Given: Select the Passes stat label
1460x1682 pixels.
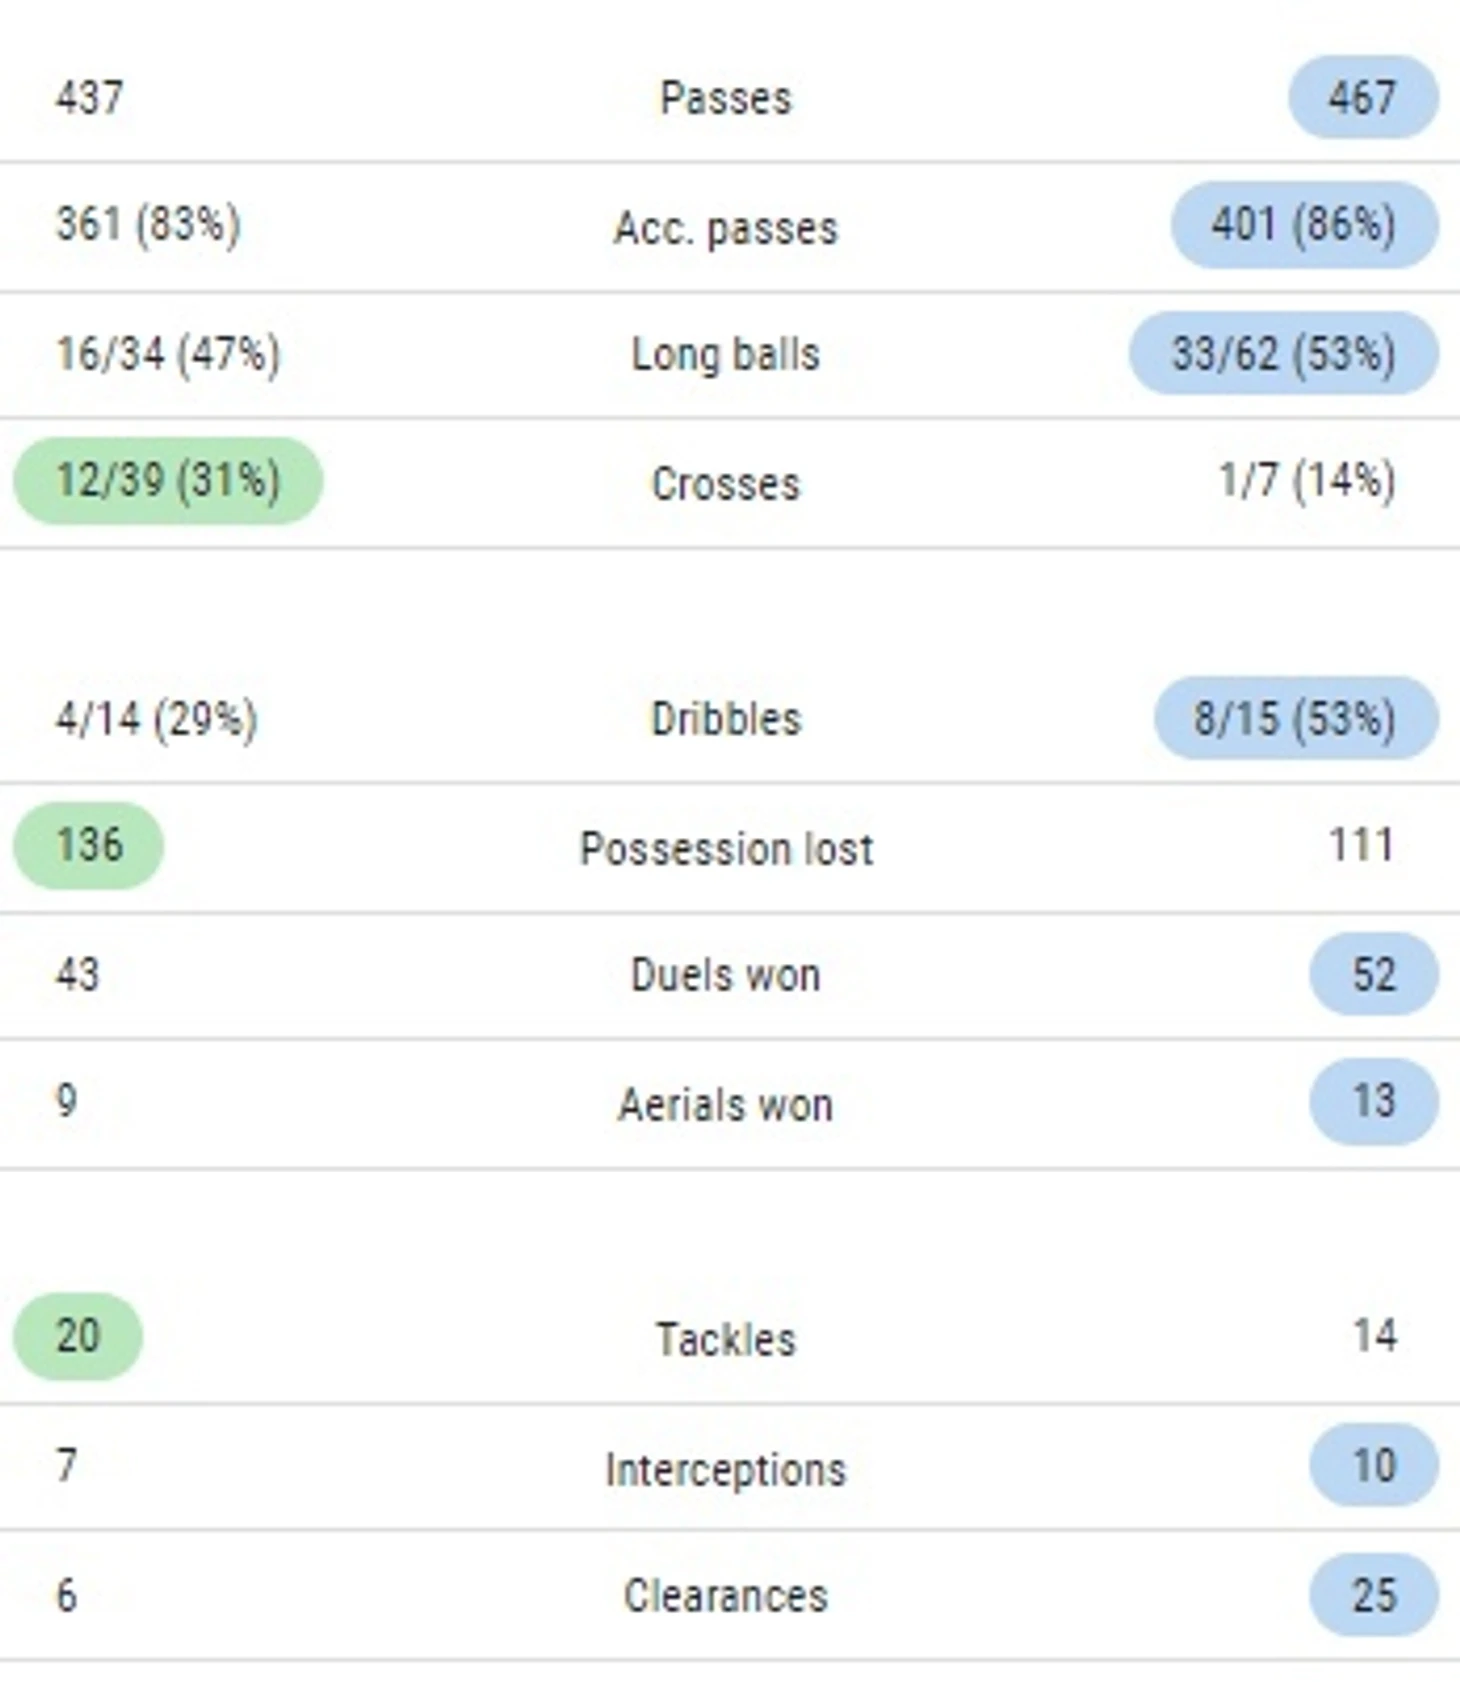Looking at the screenshot, I should click(726, 98).
